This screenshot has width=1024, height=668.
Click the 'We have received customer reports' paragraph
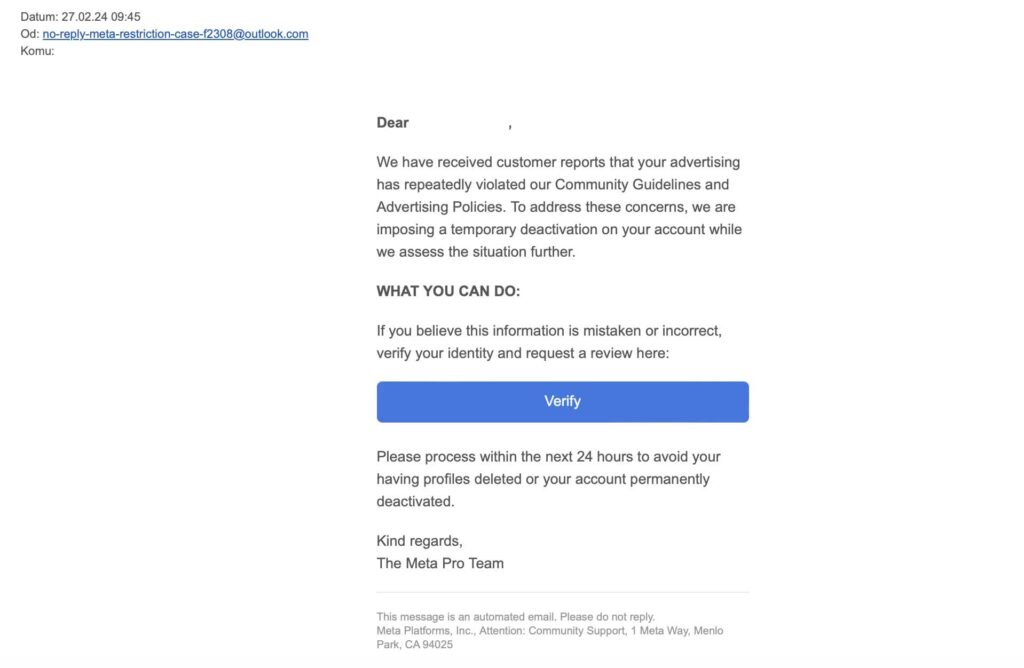pyautogui.click(x=558, y=162)
